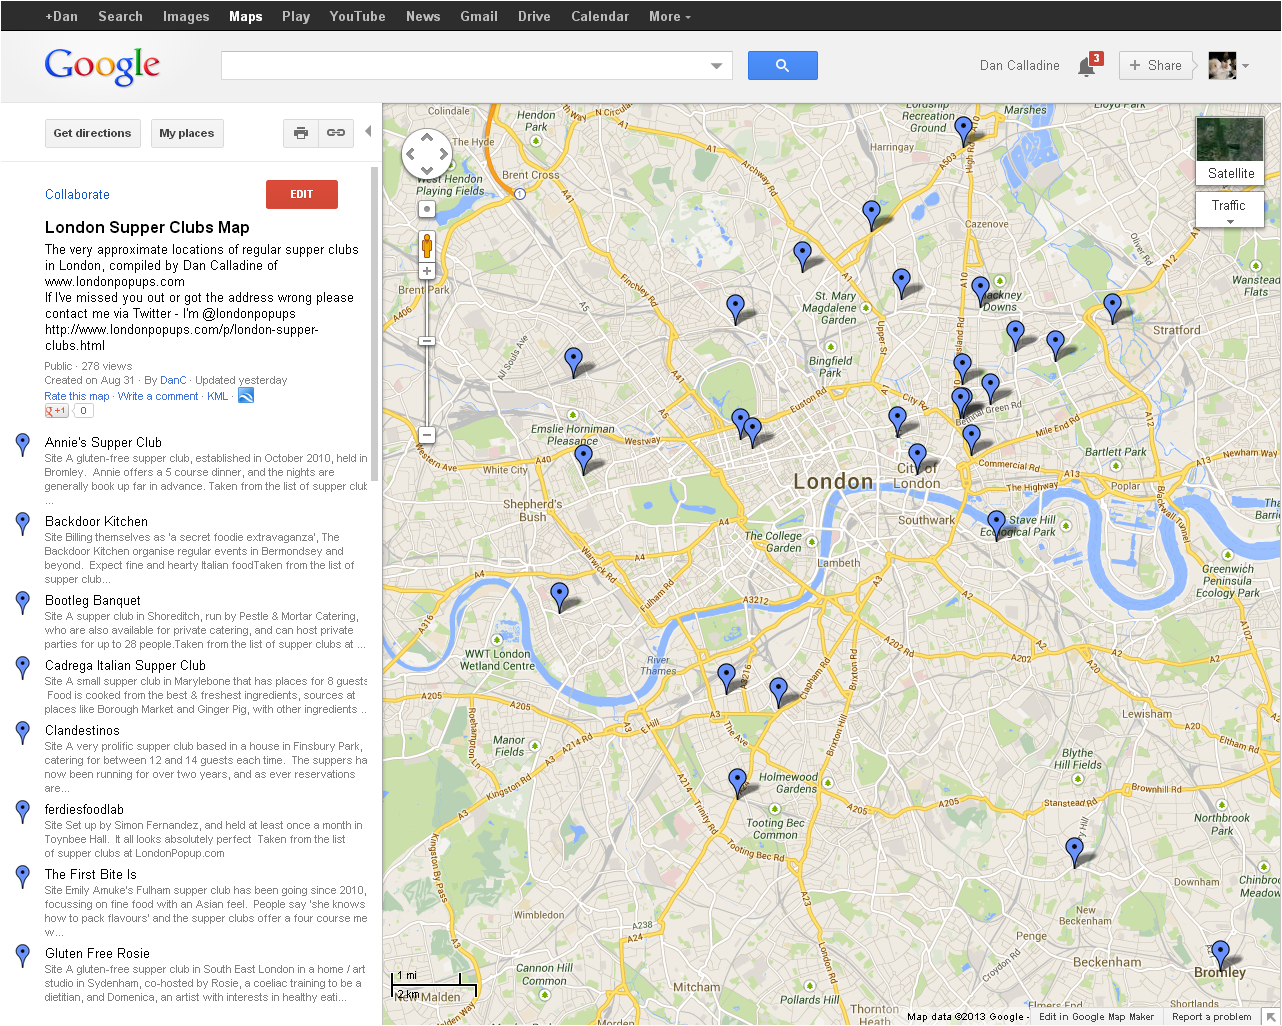1282x1026 pixels.
Task: Select the Bootleg Banquet pin icon
Action: pos(23,603)
